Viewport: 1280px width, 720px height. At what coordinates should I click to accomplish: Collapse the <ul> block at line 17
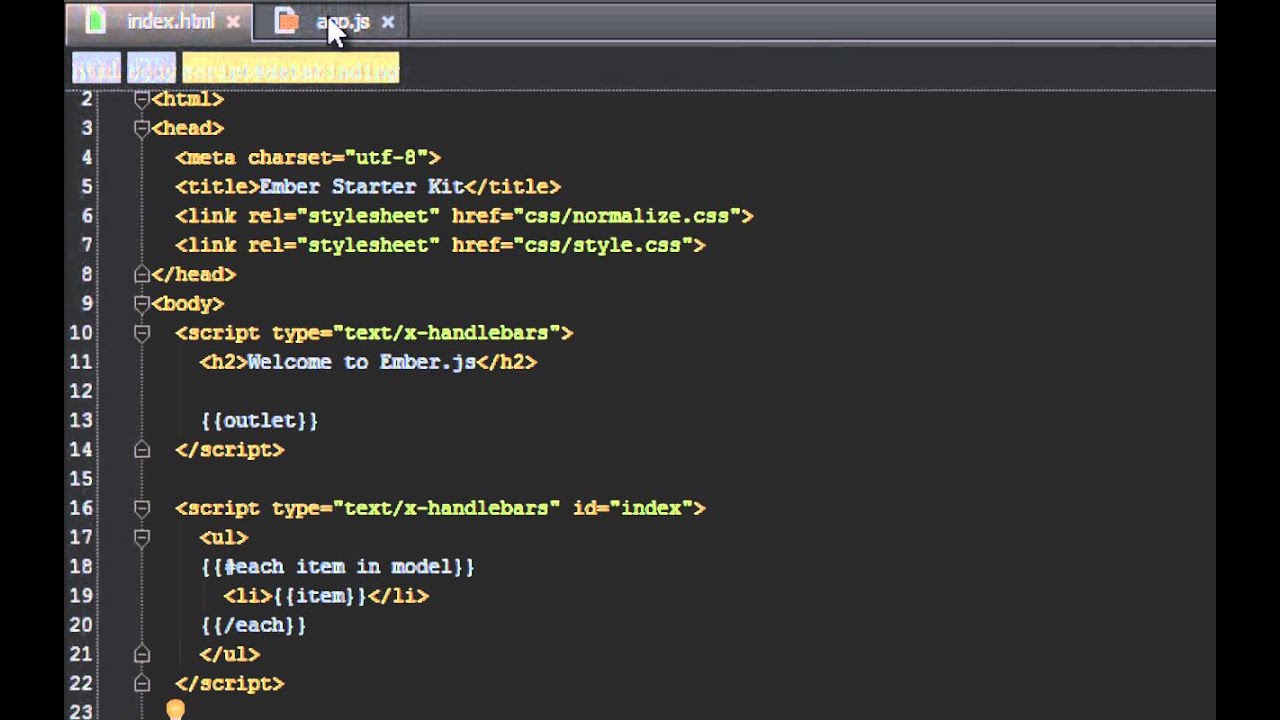(141, 537)
